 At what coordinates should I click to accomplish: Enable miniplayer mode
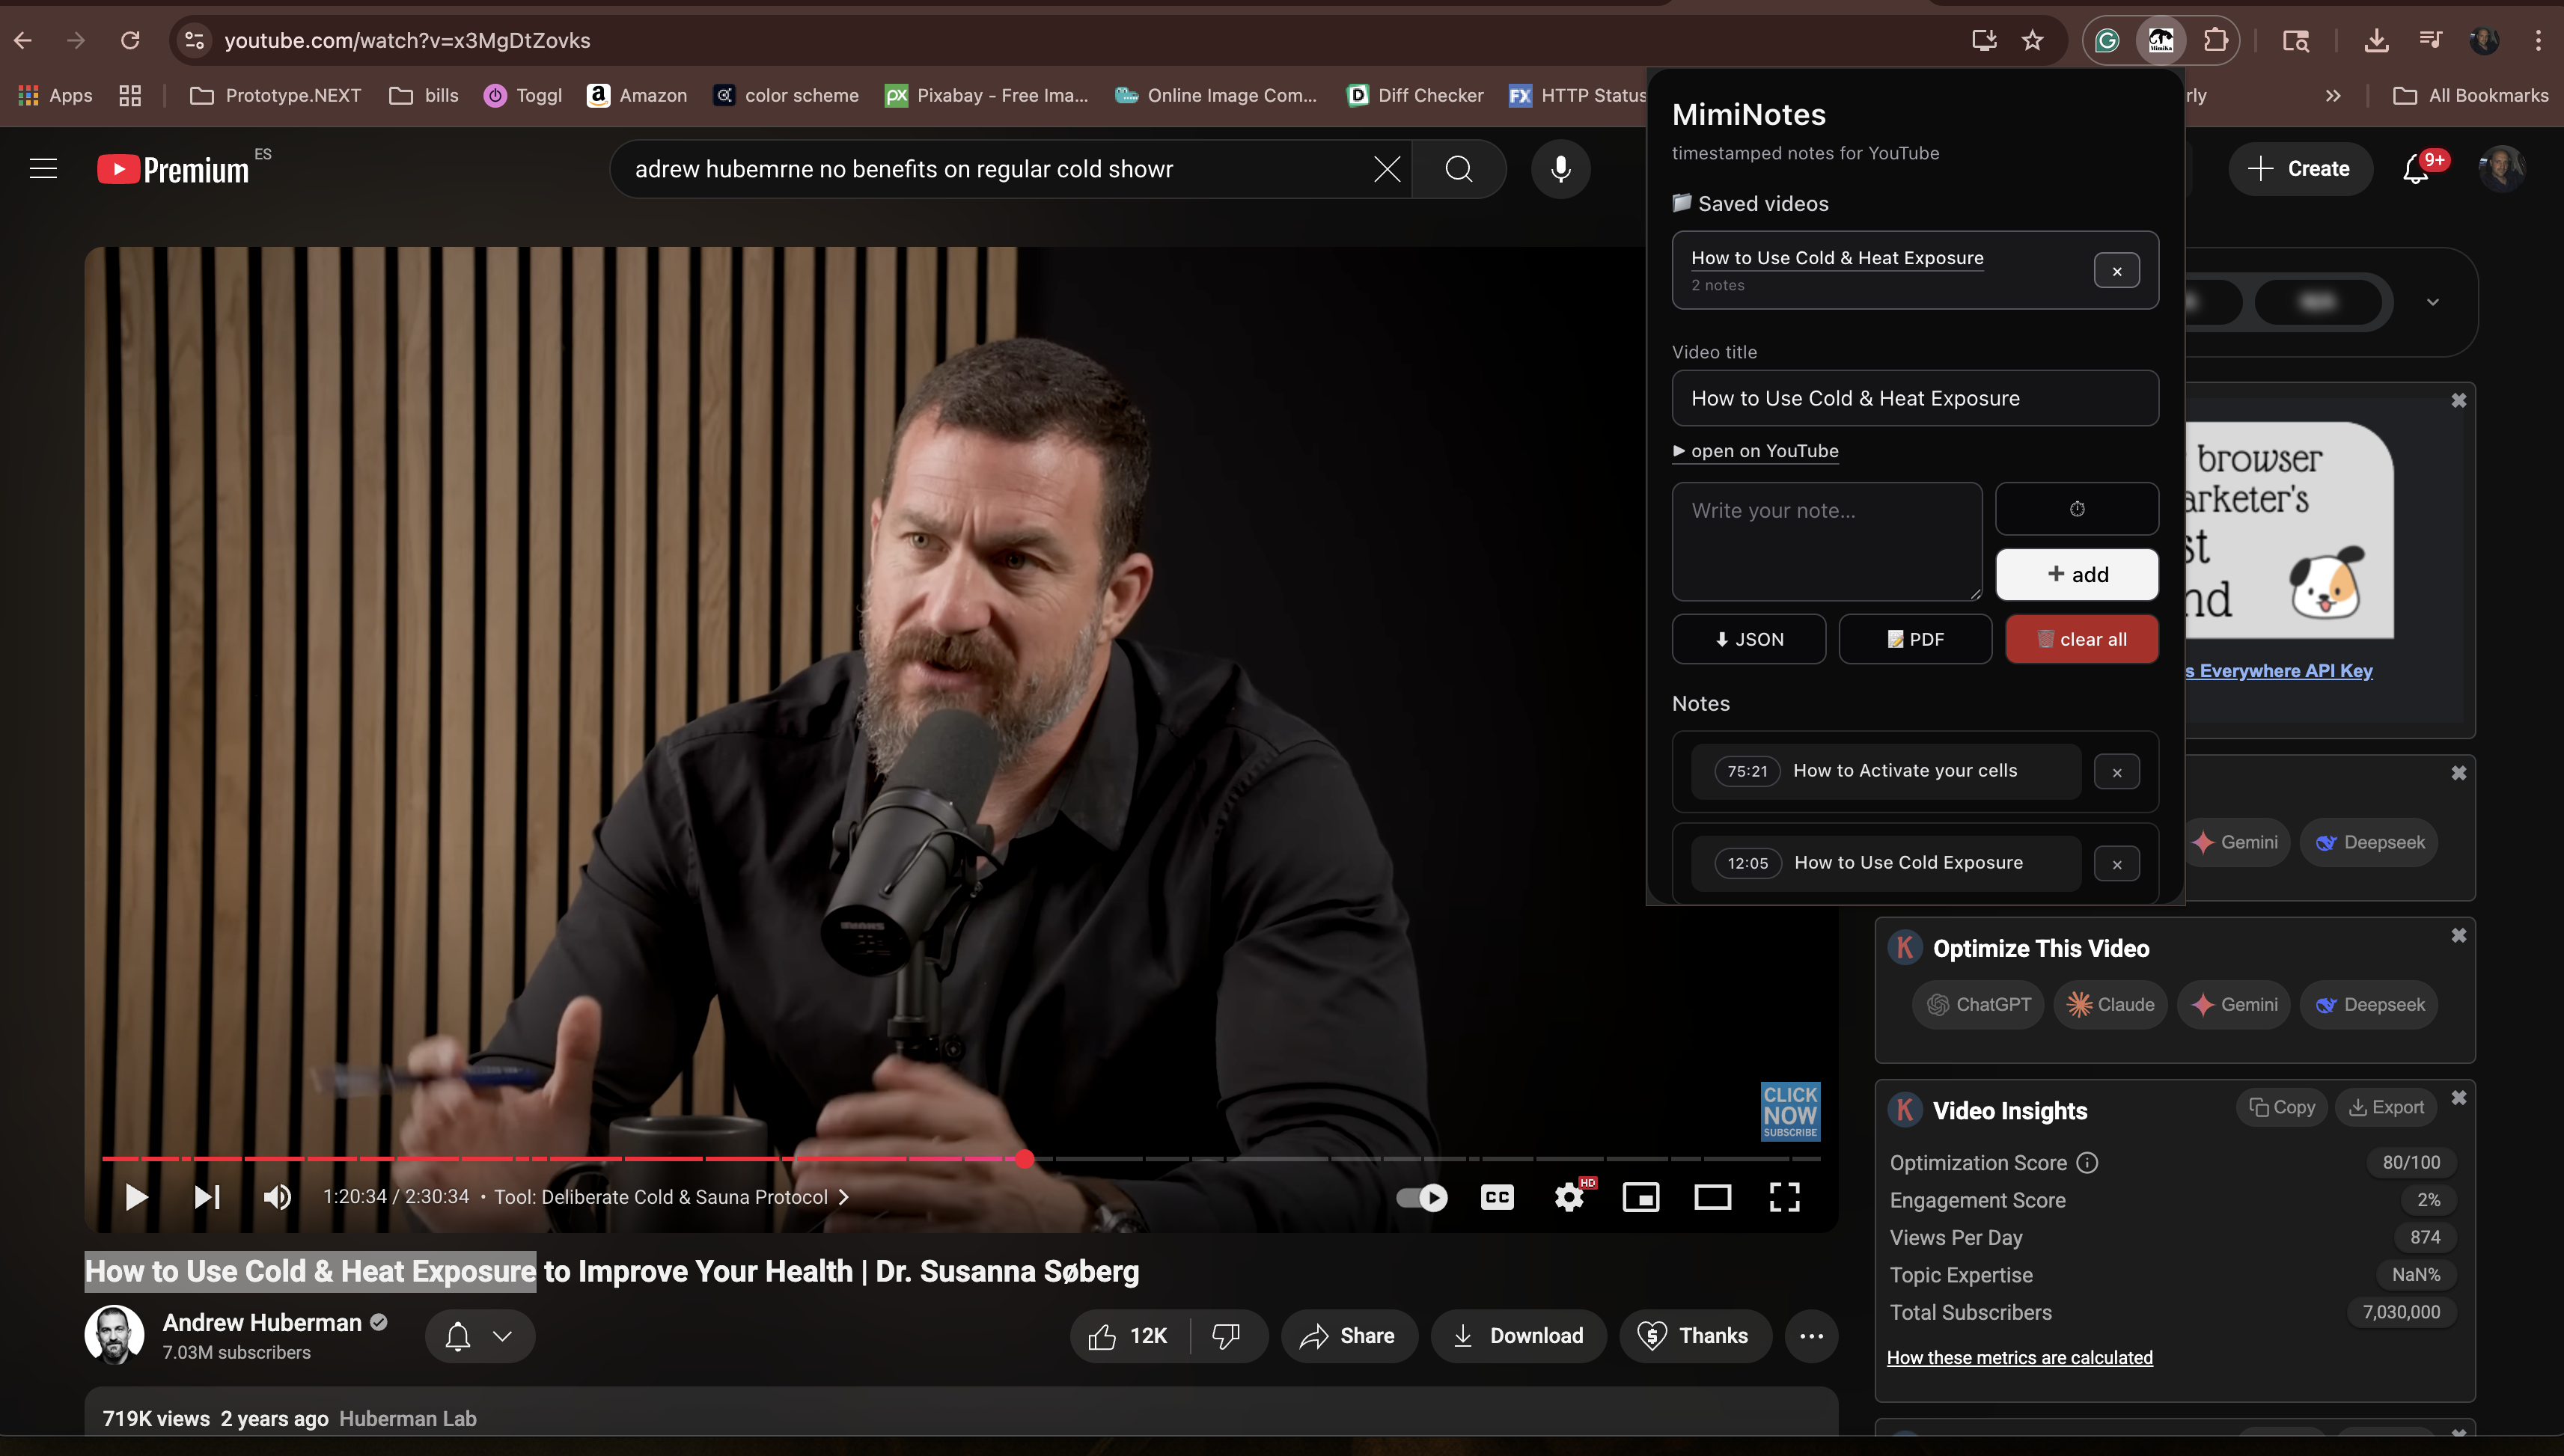coord(1641,1197)
